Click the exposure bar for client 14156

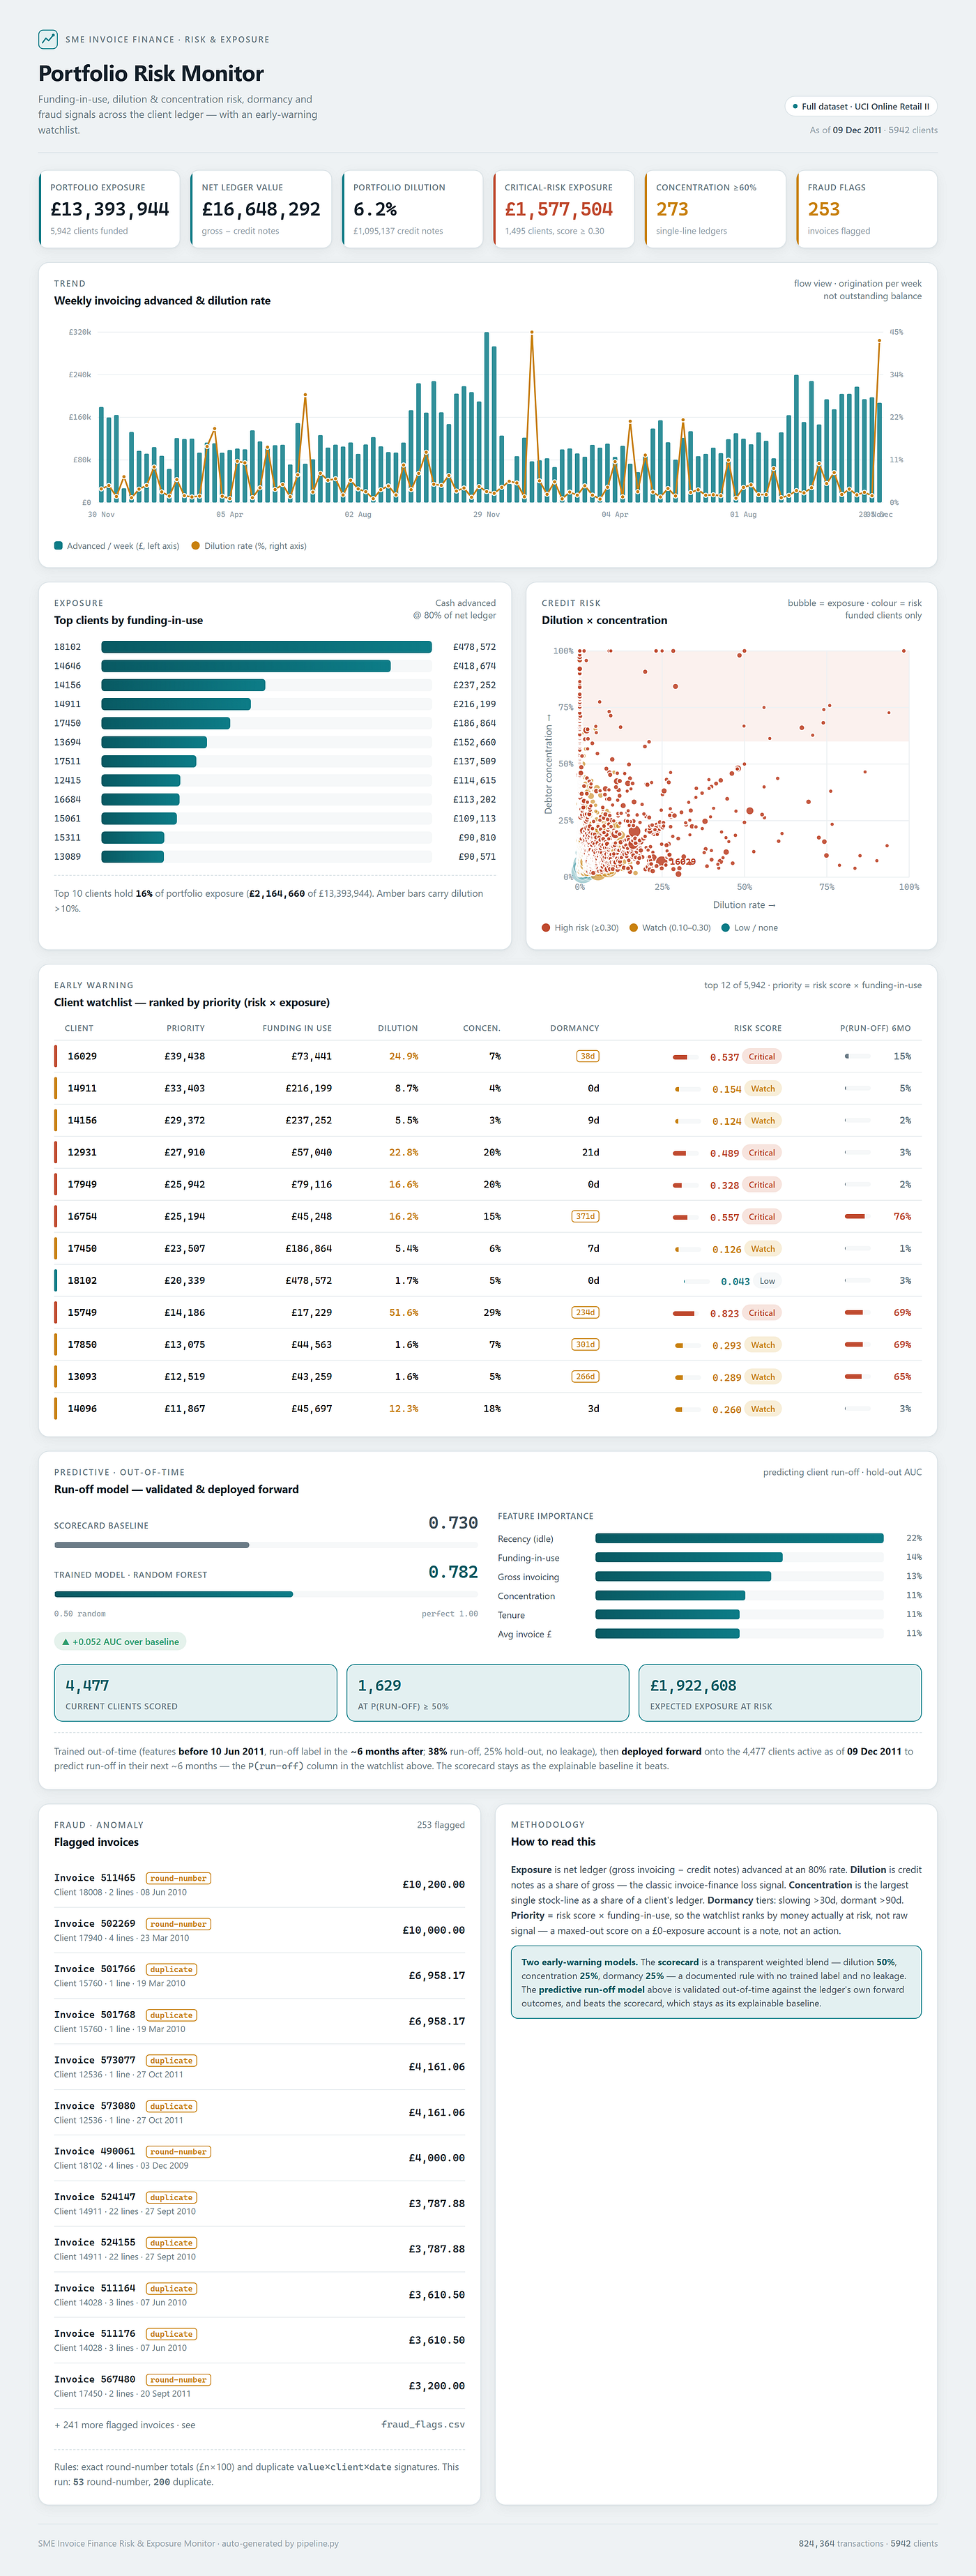183,685
